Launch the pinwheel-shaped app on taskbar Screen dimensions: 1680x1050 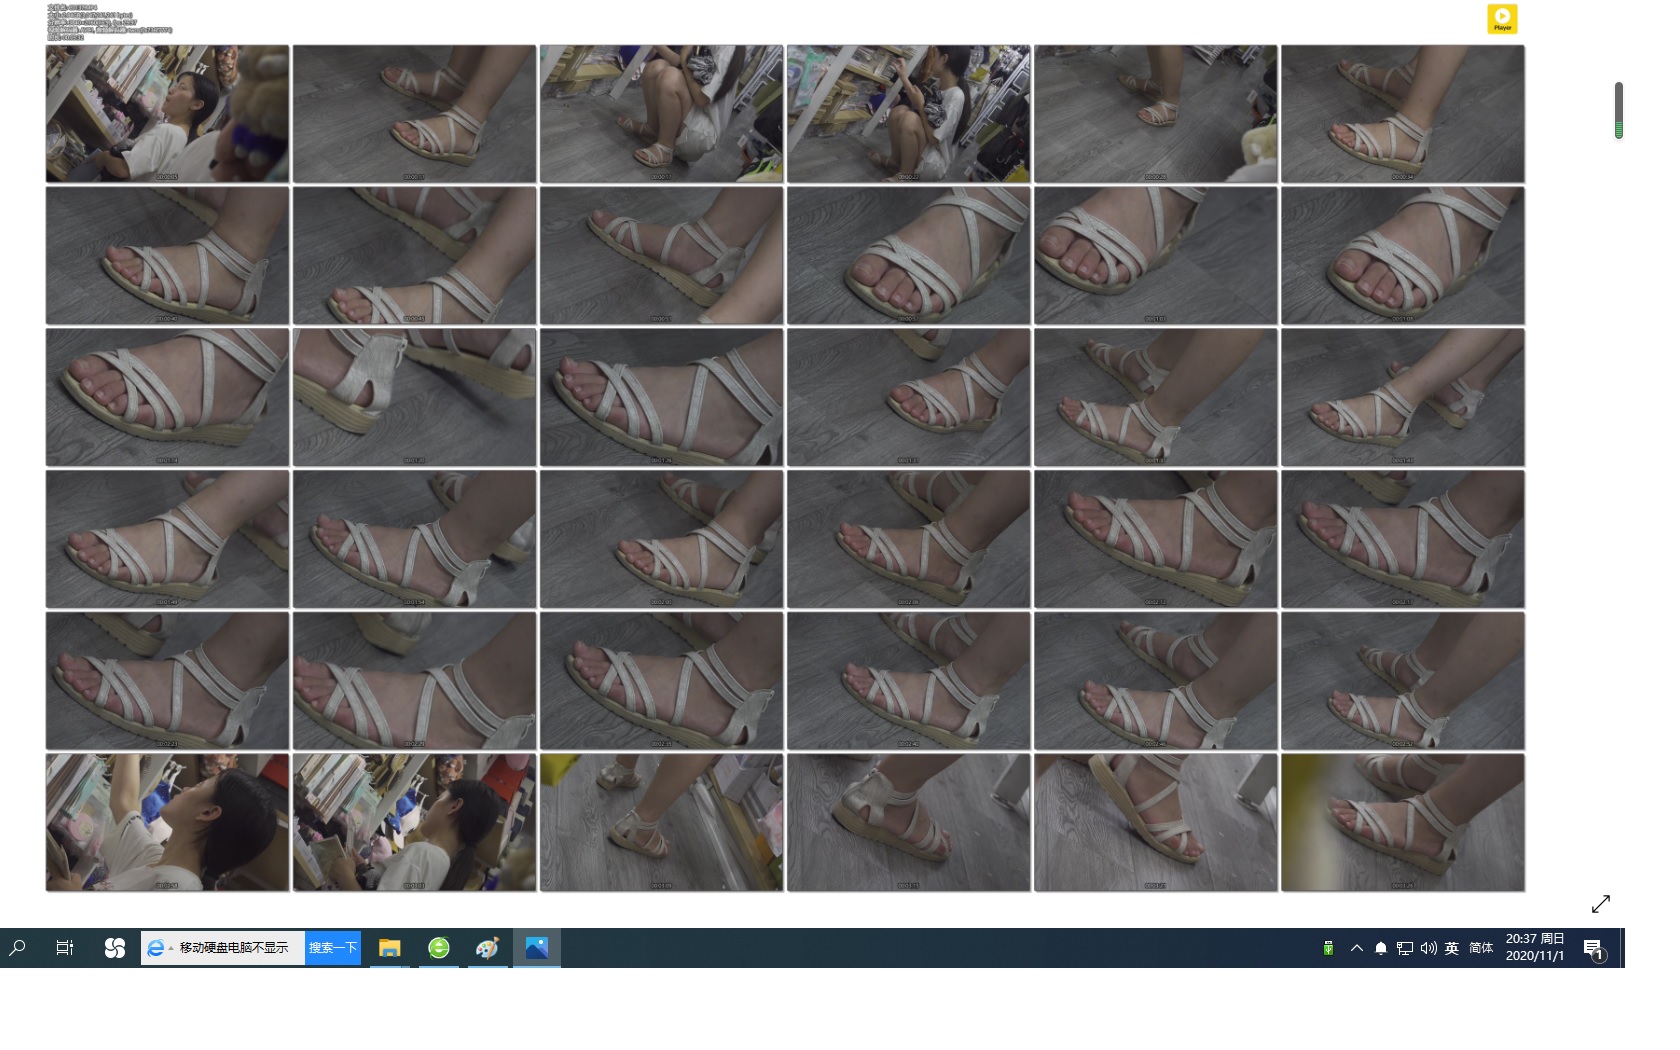(115, 948)
